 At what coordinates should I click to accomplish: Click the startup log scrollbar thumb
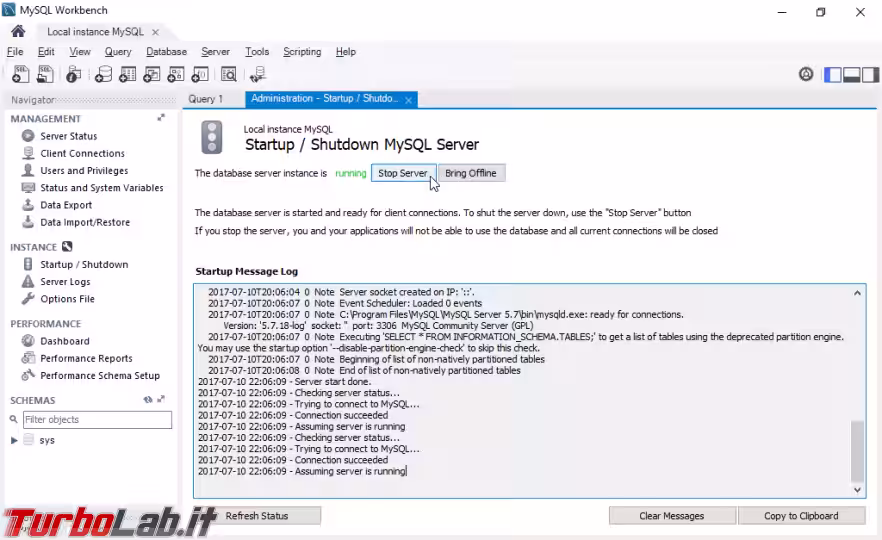tap(857, 451)
